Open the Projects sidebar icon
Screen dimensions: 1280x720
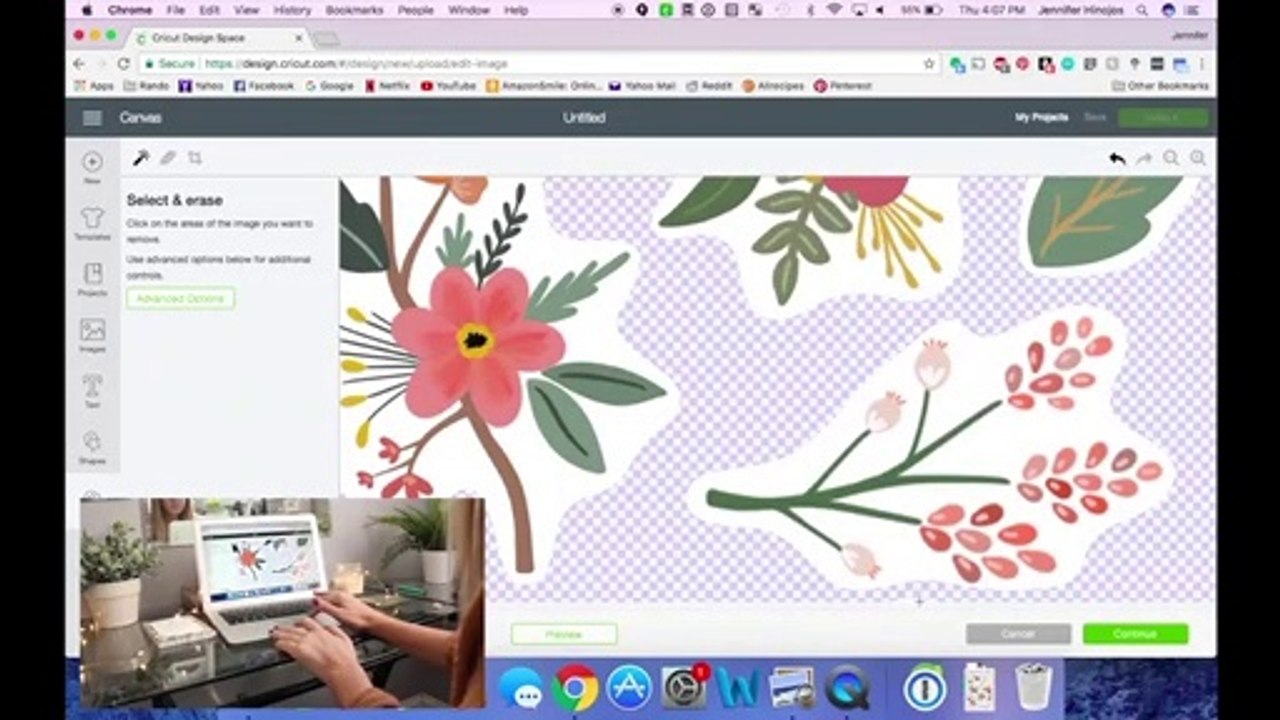point(92,280)
